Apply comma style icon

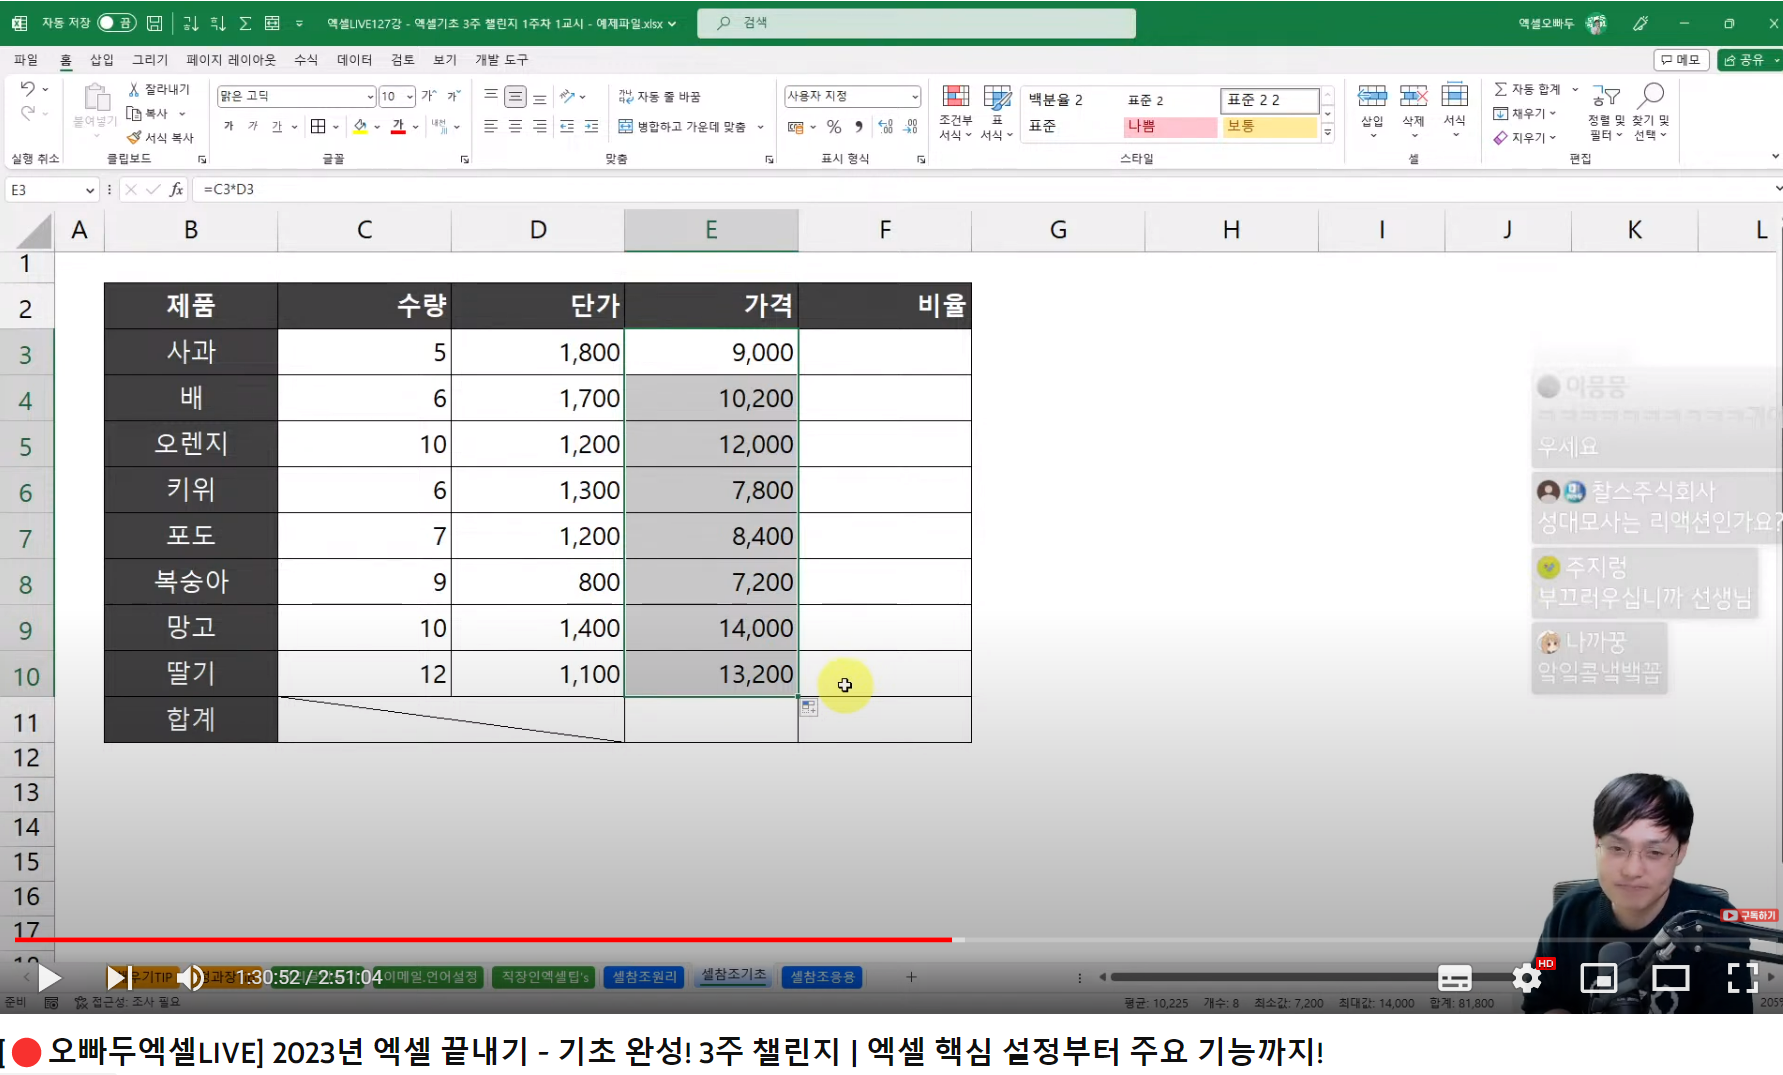pos(858,127)
